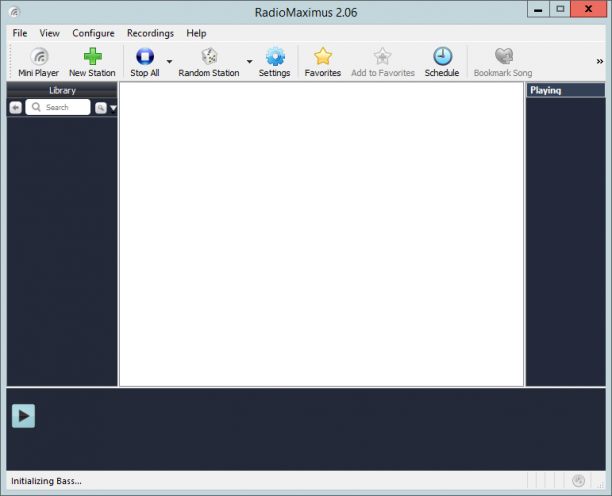The height and width of the screenshot is (496, 612).
Task: Click the magnifier search button in Library
Action: (x=101, y=108)
